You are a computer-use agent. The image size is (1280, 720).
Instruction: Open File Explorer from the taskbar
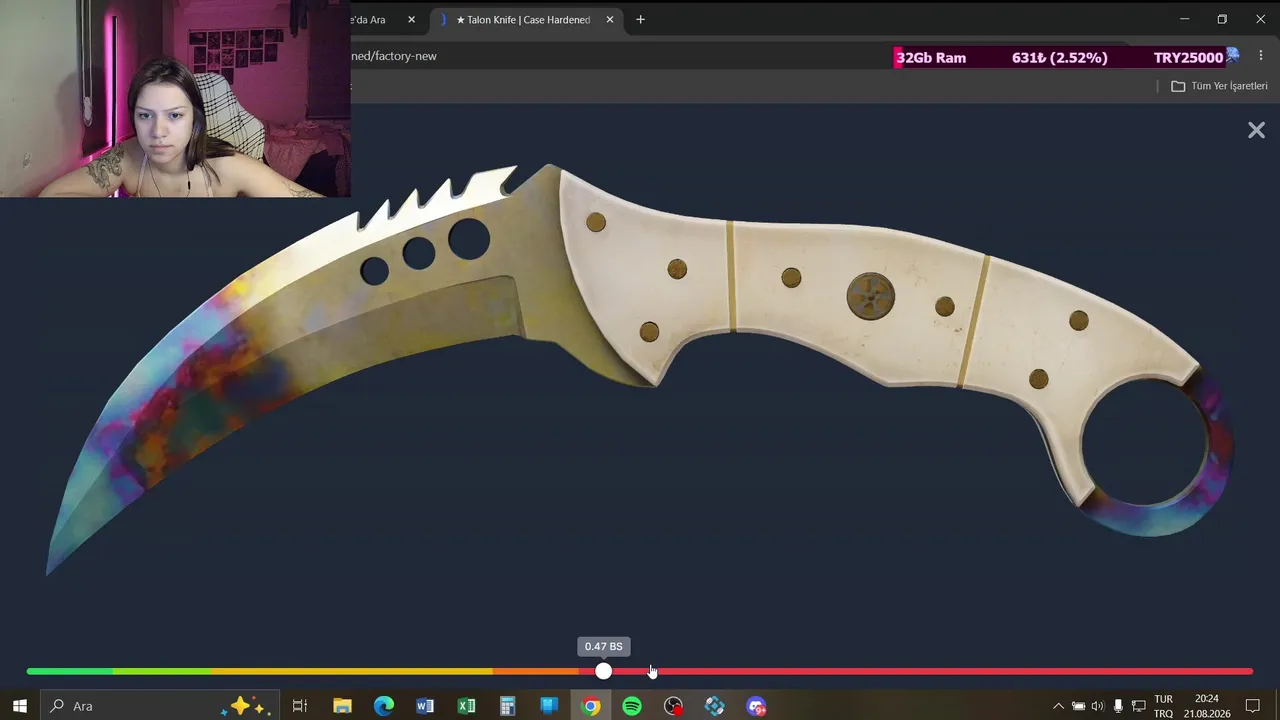342,706
